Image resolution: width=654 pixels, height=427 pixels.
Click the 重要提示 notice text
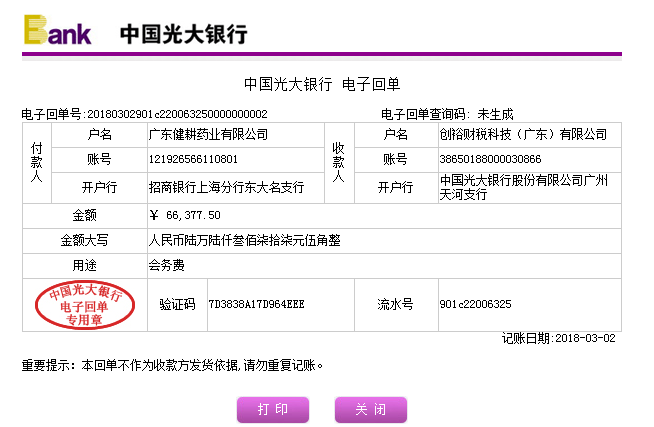tap(172, 366)
